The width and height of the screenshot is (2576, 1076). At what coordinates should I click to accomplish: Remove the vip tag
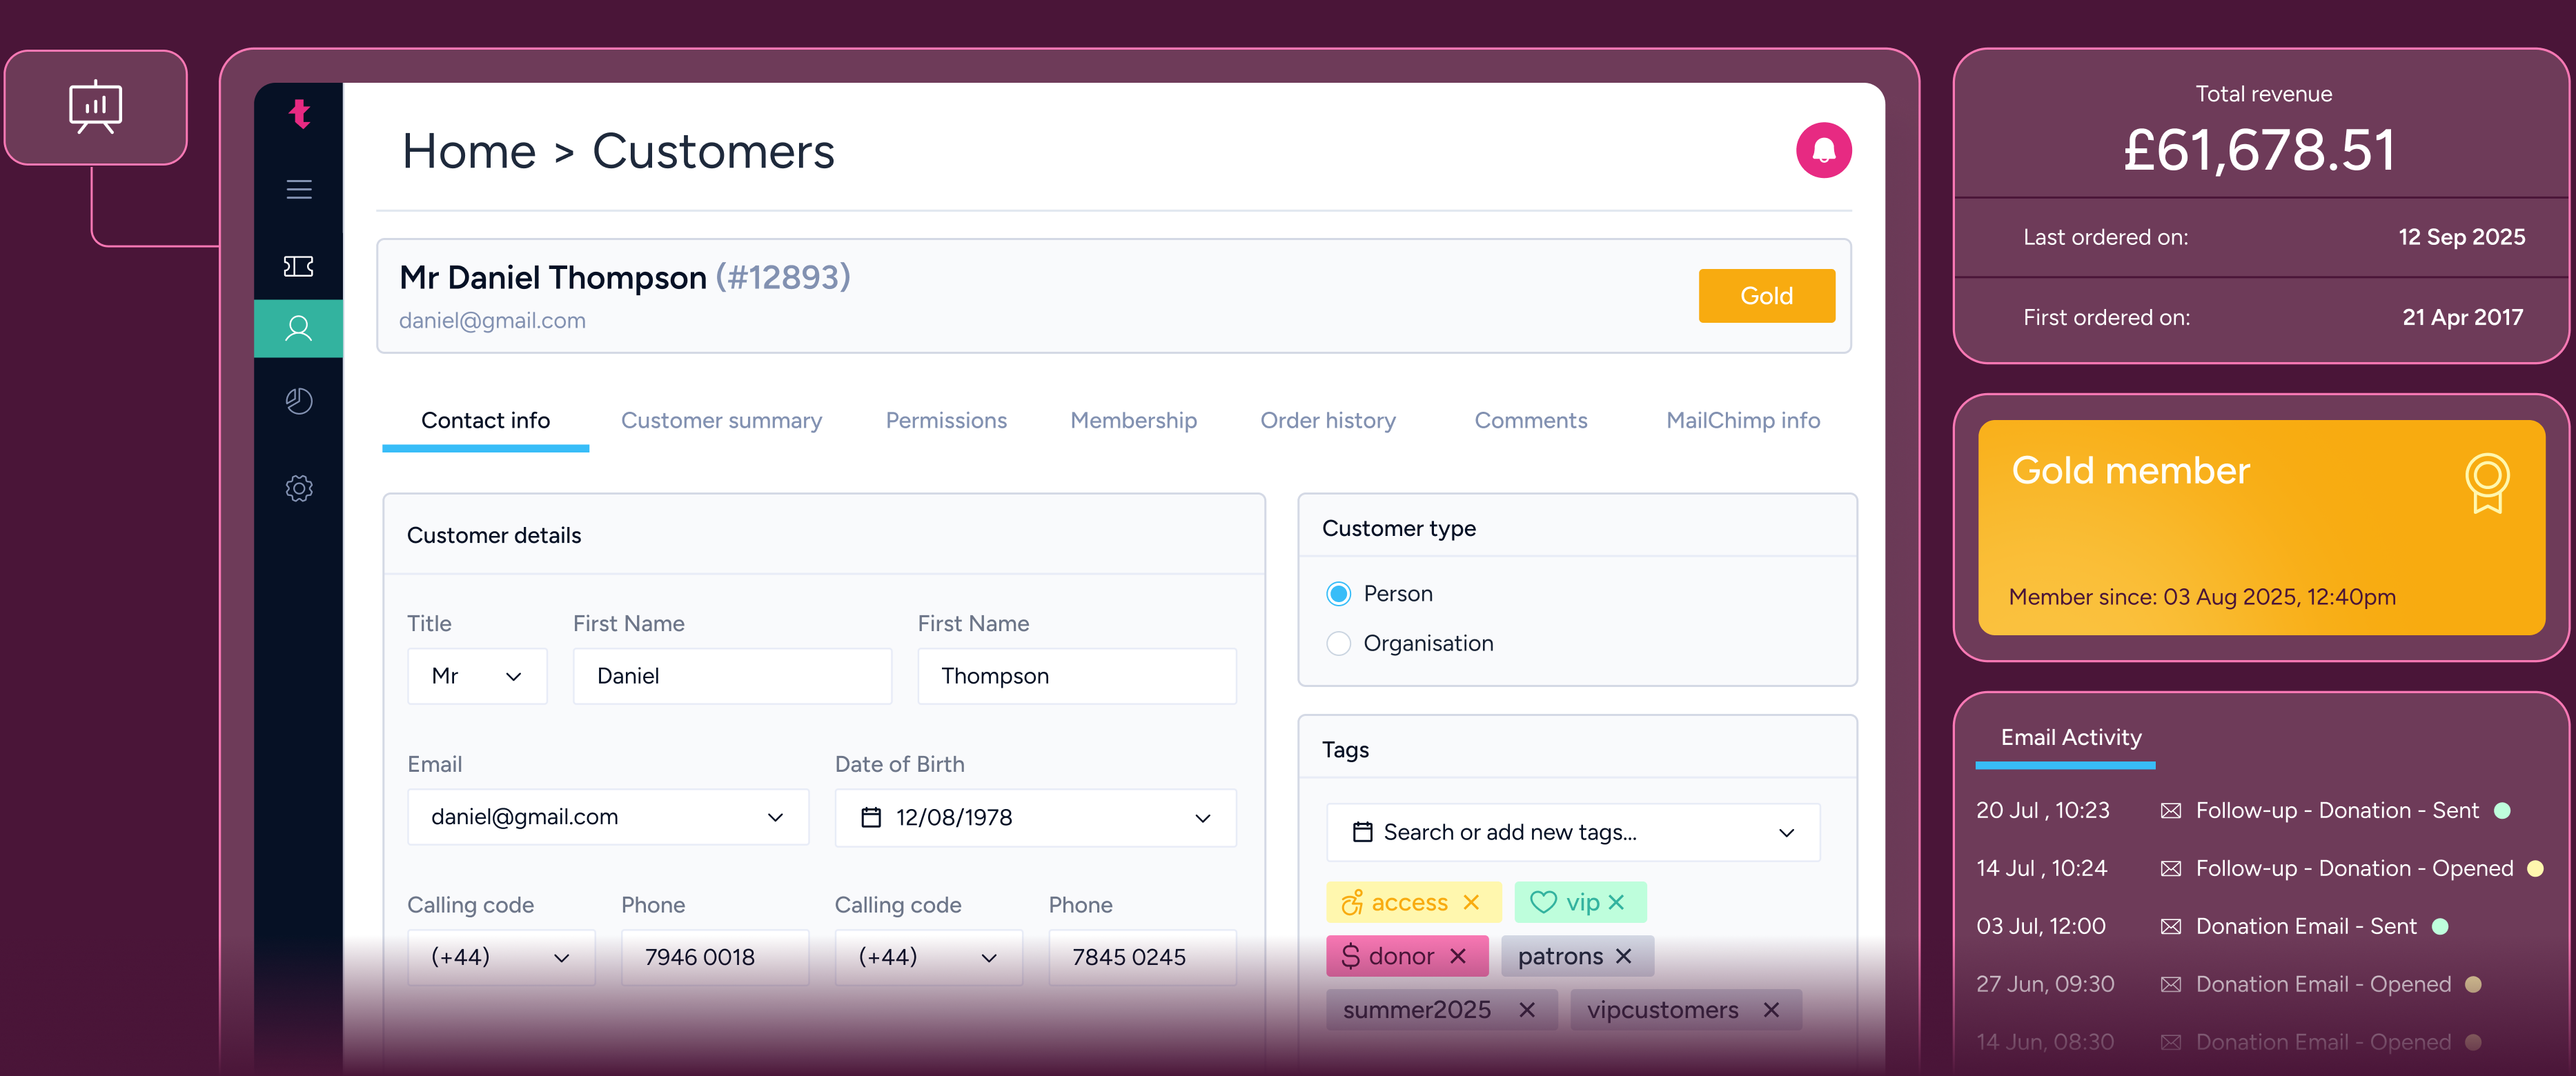point(1617,902)
